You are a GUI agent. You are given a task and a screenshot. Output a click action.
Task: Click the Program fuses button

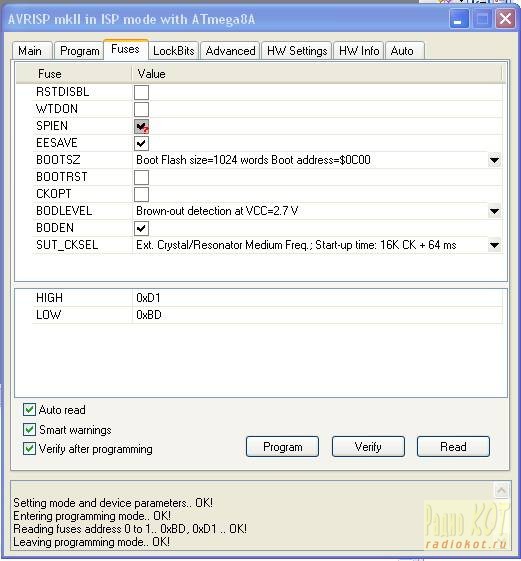(x=282, y=447)
